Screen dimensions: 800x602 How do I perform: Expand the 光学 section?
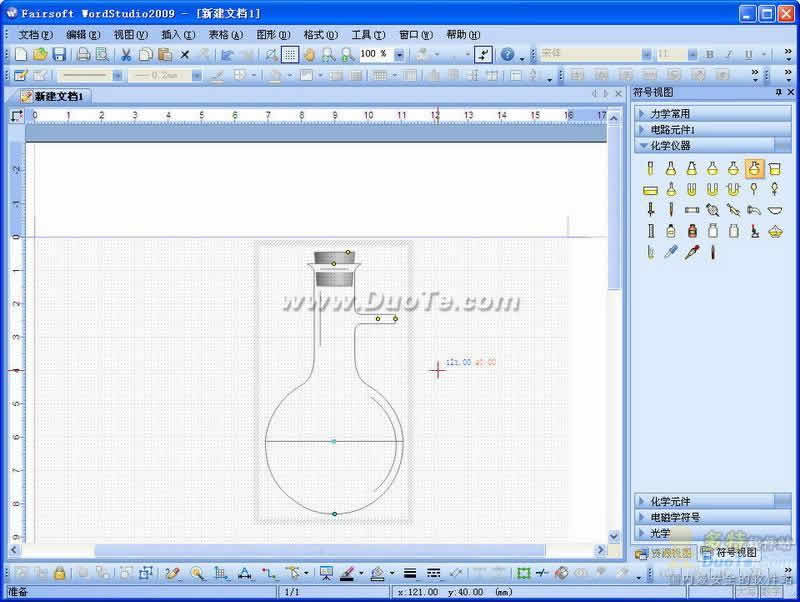coord(713,533)
